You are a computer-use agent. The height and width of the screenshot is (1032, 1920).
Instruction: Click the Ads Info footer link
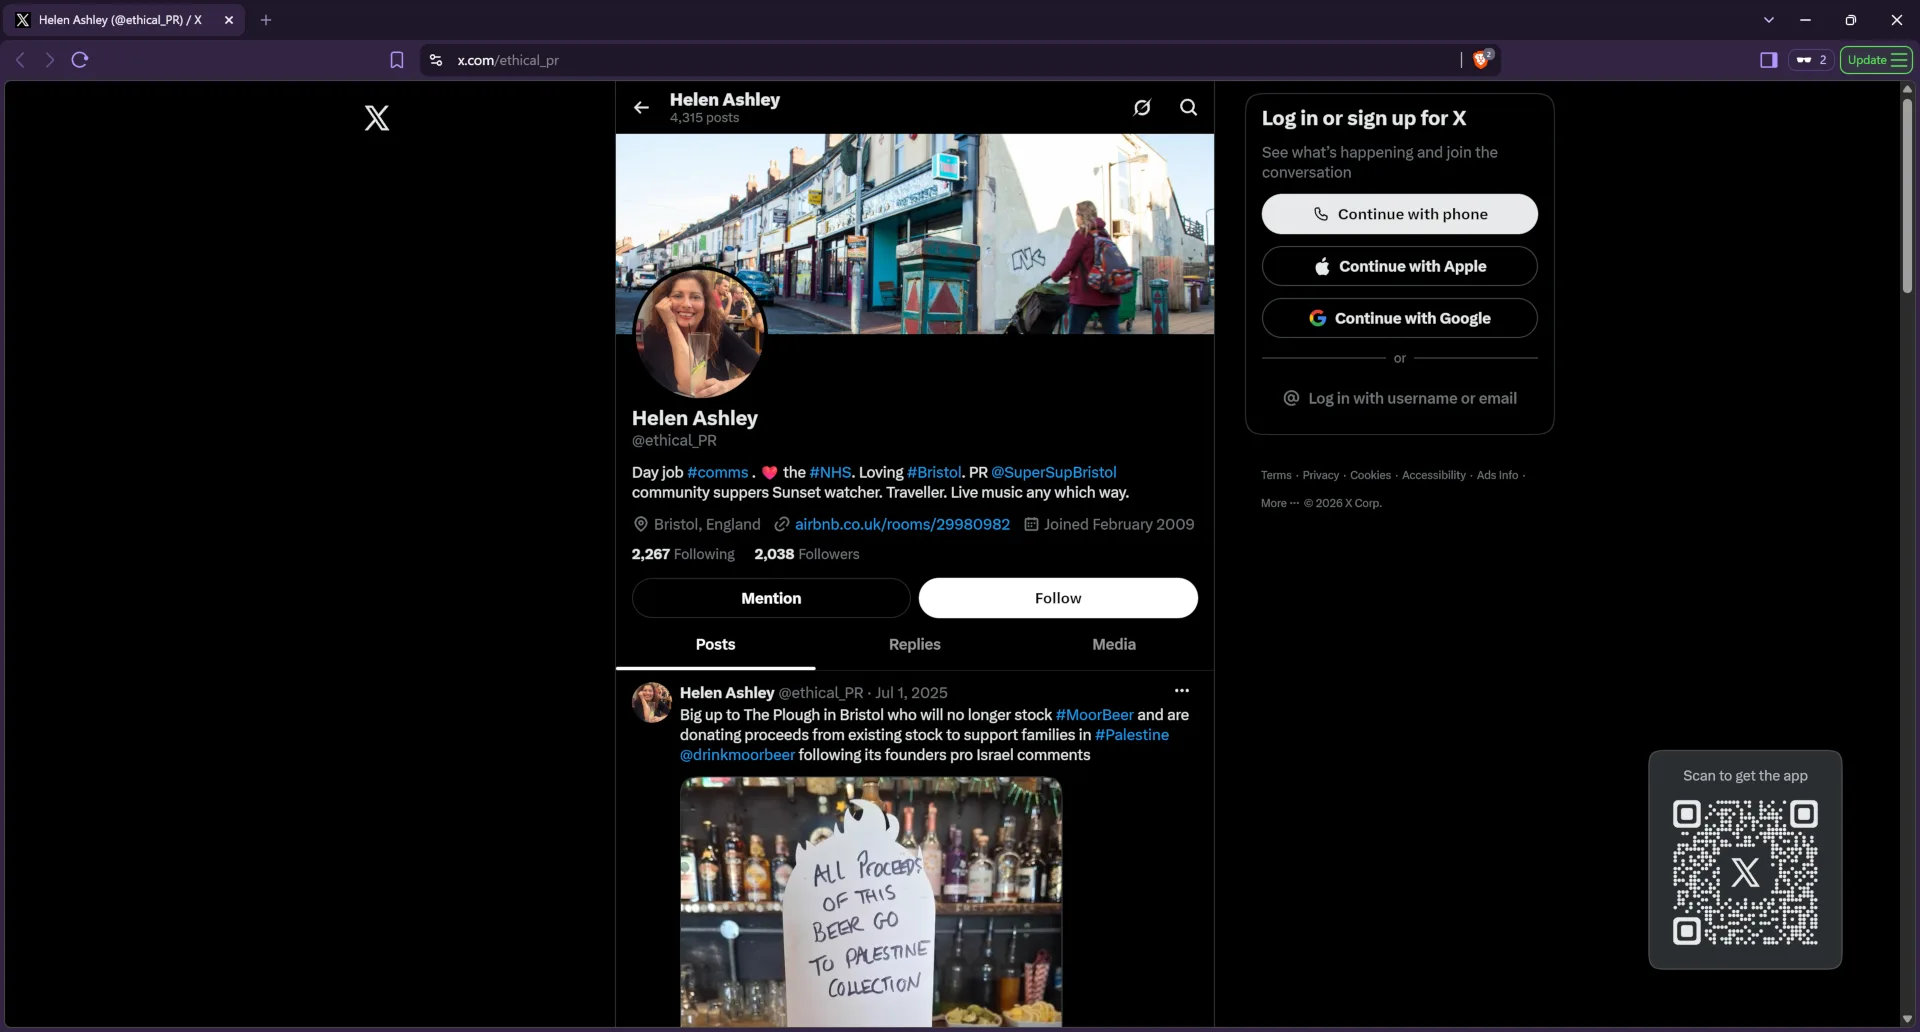point(1497,475)
